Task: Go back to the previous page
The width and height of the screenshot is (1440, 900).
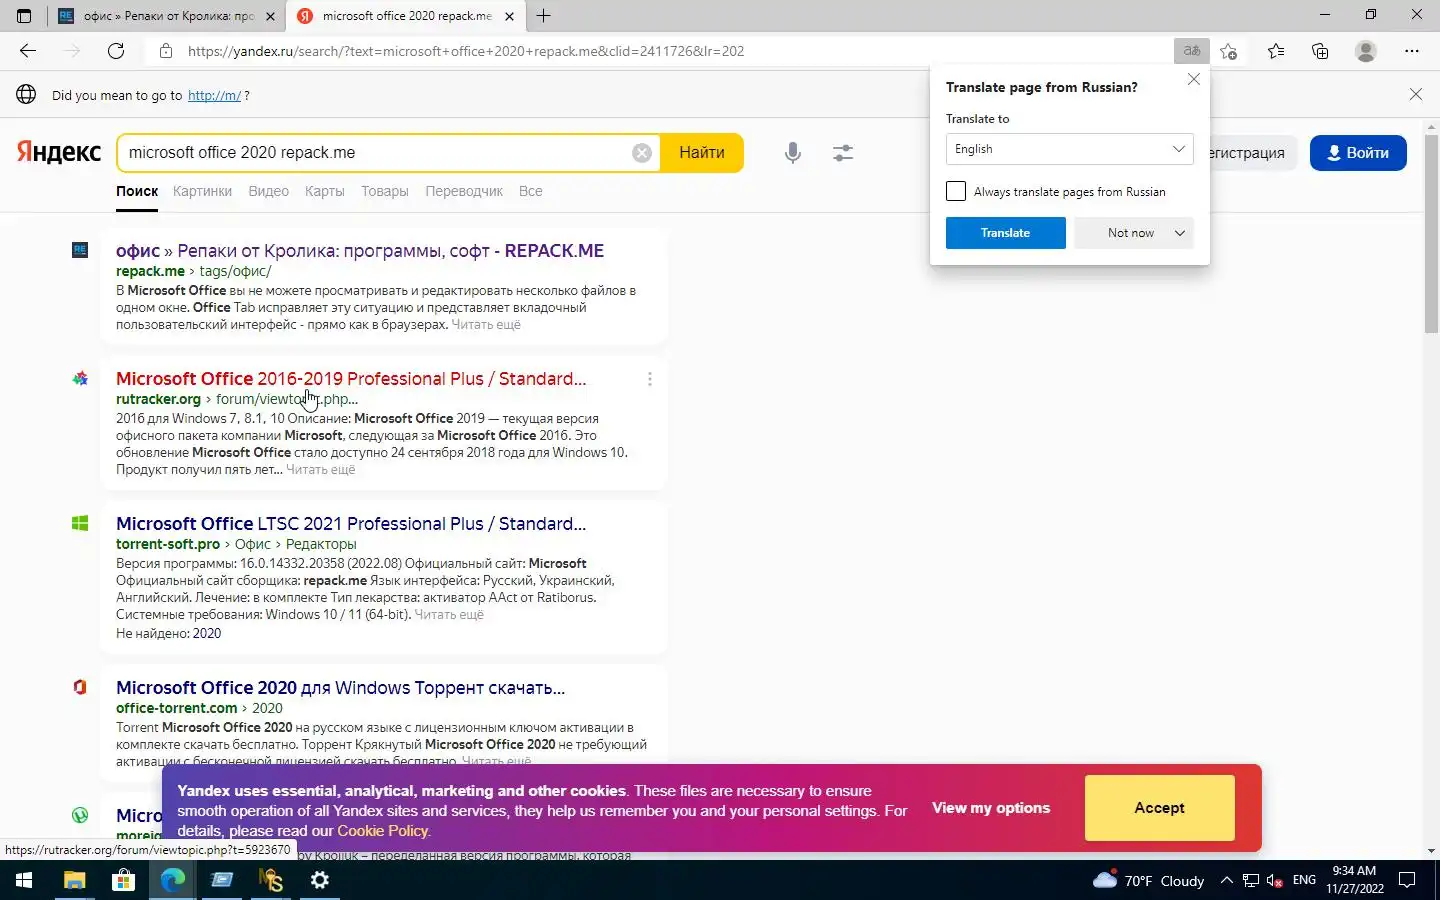Action: (28, 51)
